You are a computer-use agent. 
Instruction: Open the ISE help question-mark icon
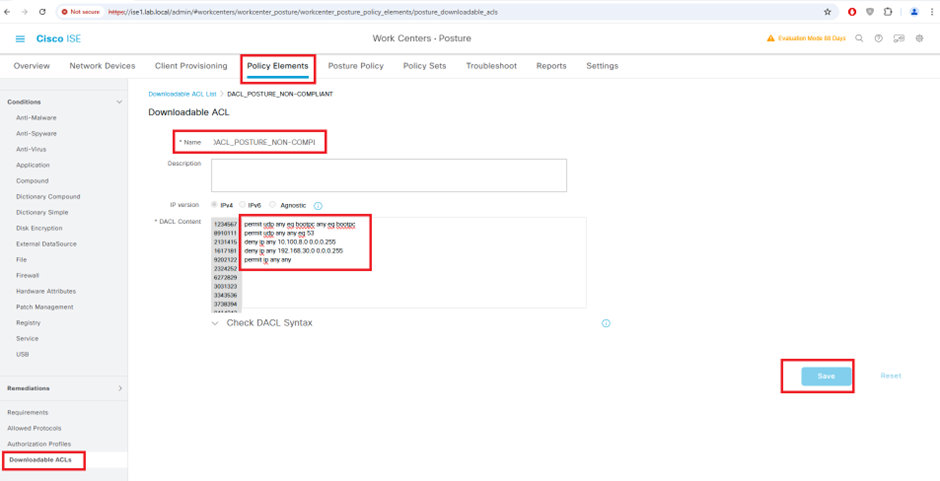pos(878,38)
